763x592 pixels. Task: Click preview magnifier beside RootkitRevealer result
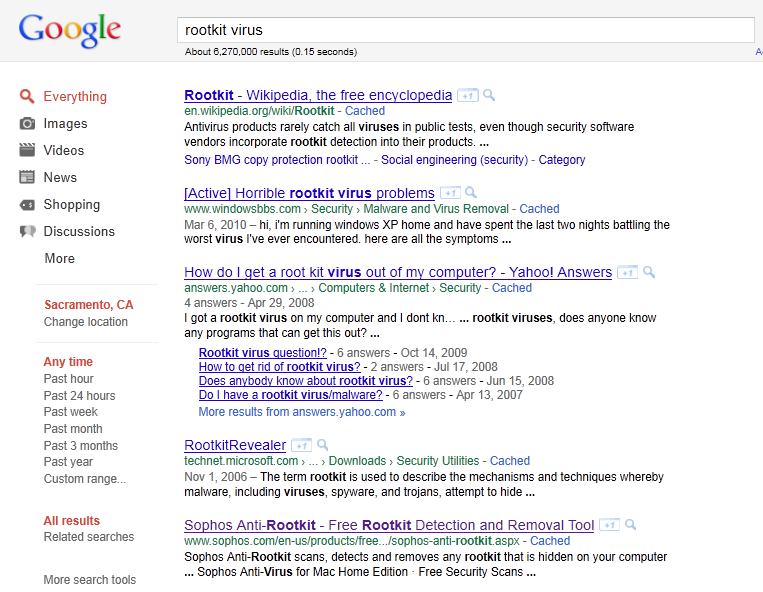coord(323,445)
